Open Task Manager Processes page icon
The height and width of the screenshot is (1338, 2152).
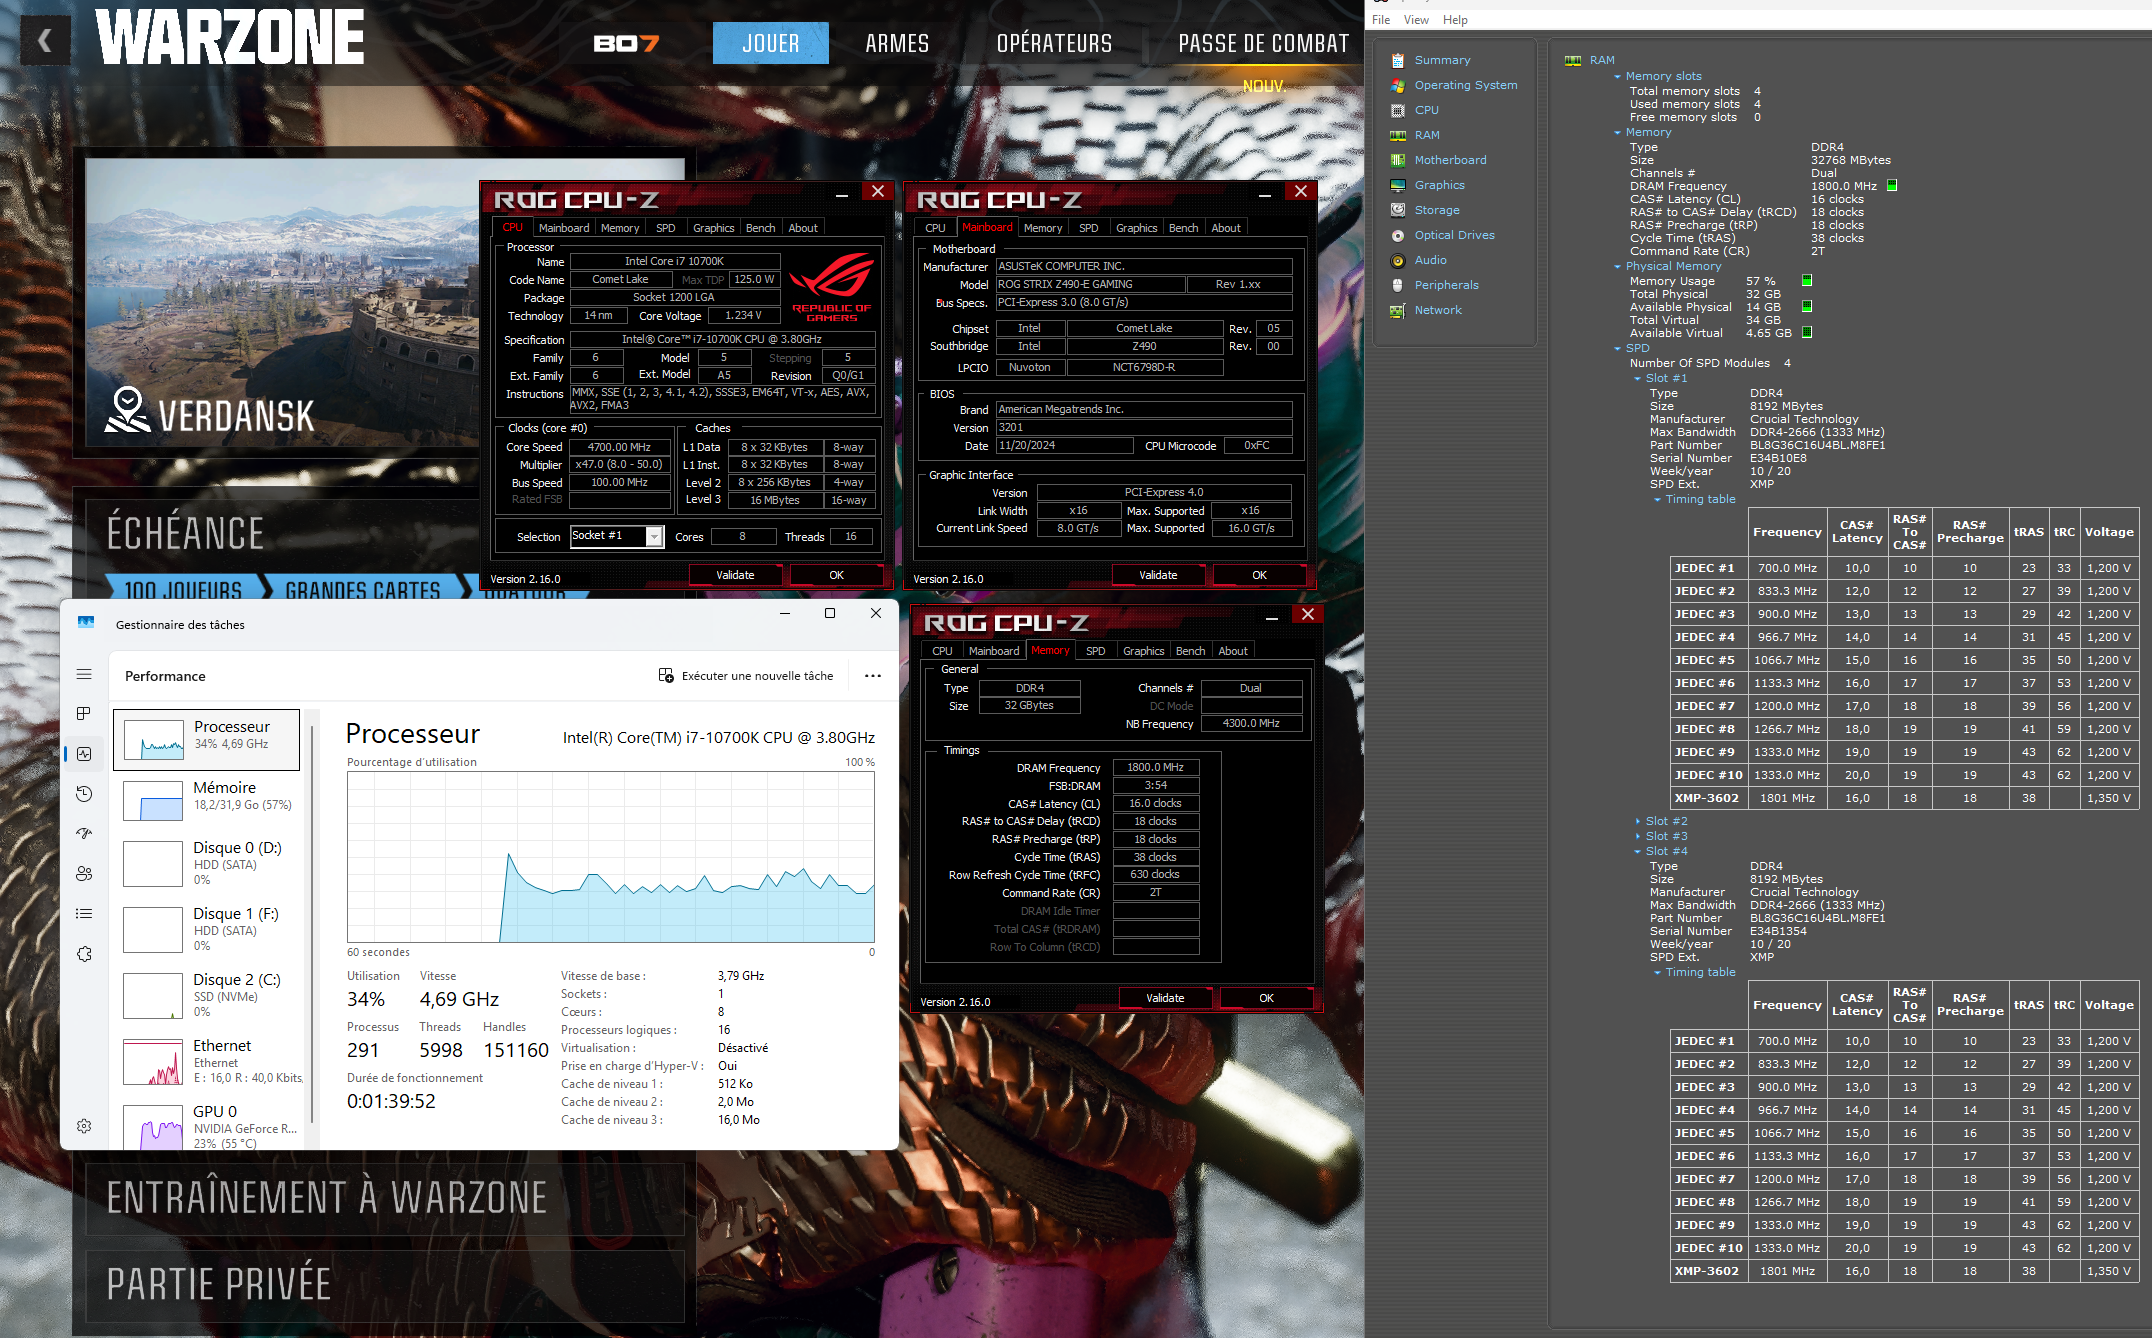click(x=84, y=714)
